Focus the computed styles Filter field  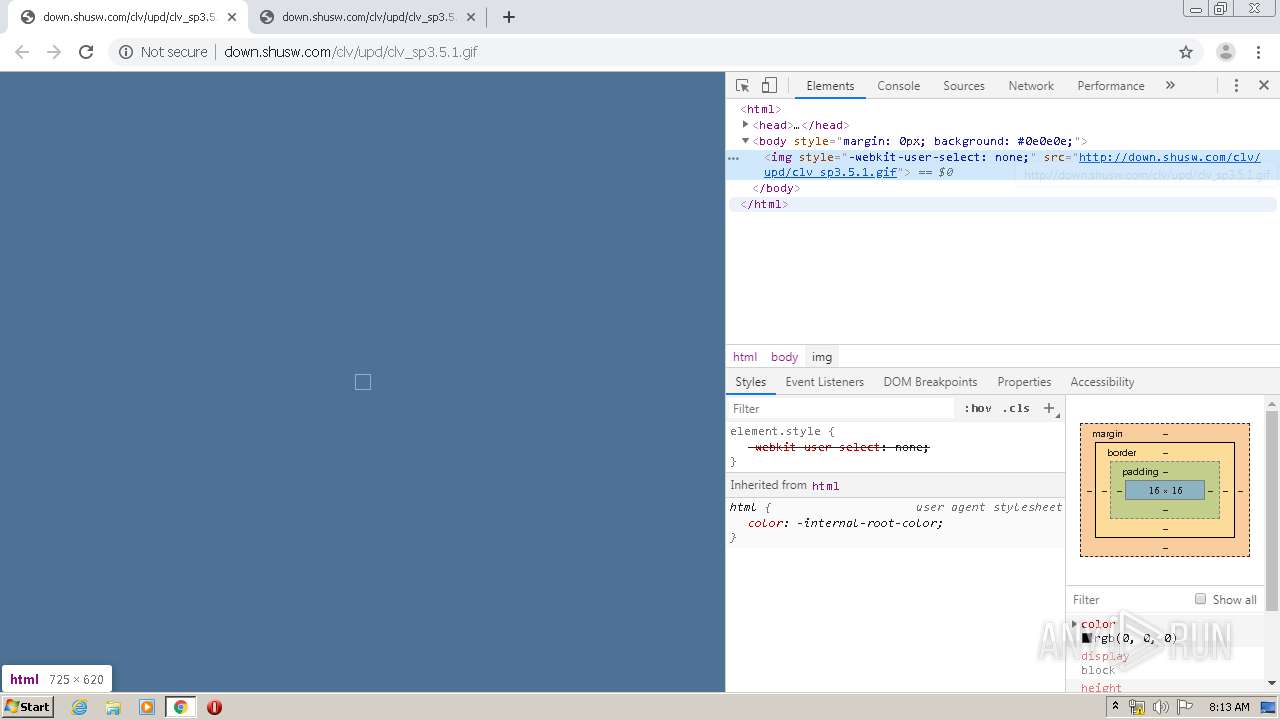tap(1128, 600)
